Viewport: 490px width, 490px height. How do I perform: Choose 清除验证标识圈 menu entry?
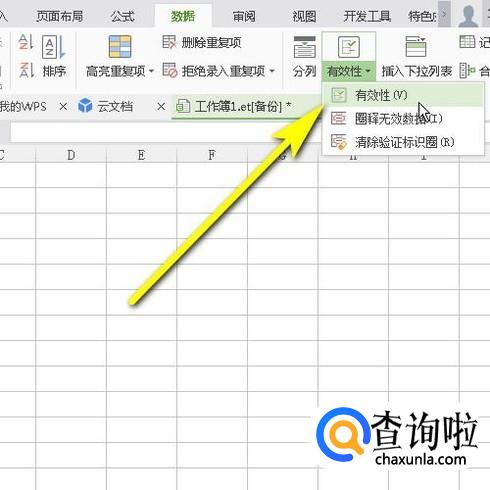point(403,142)
